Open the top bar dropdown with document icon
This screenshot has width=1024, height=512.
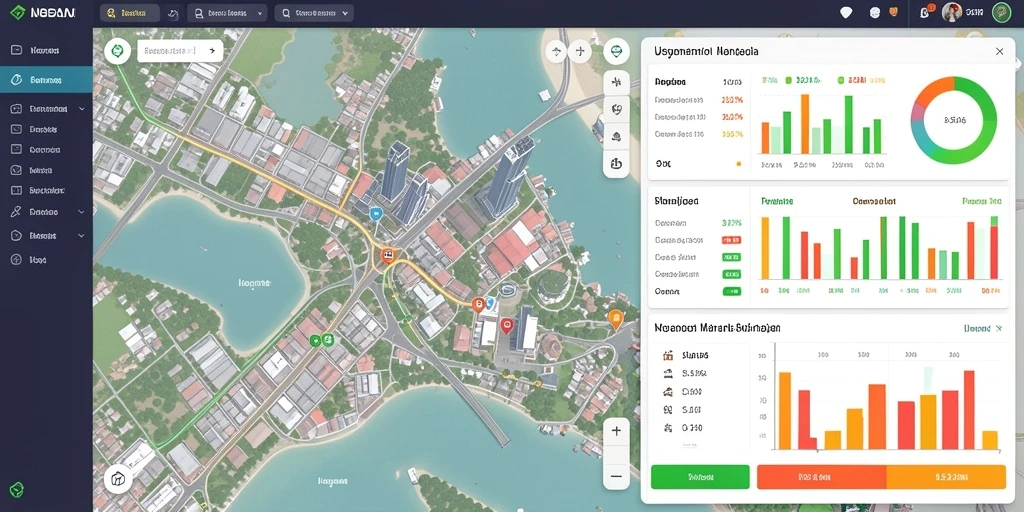[227, 13]
